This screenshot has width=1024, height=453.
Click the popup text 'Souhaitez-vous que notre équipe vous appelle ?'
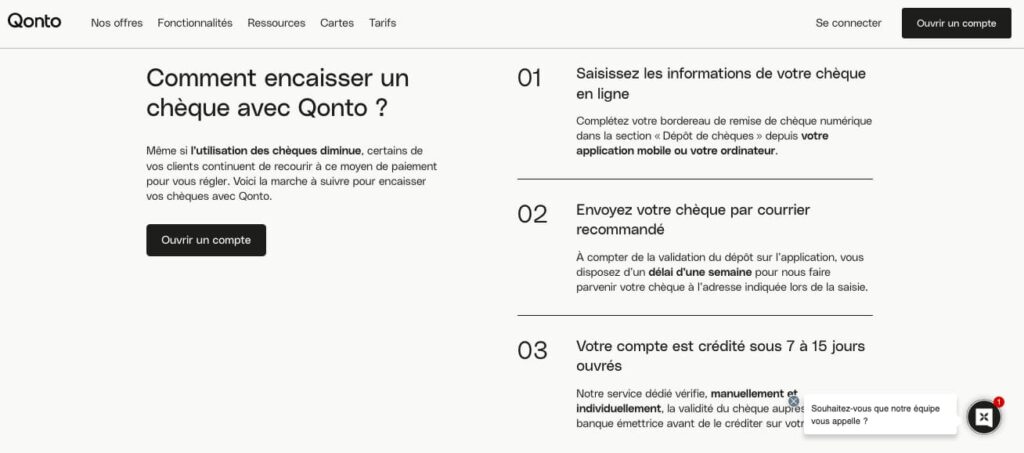875,414
